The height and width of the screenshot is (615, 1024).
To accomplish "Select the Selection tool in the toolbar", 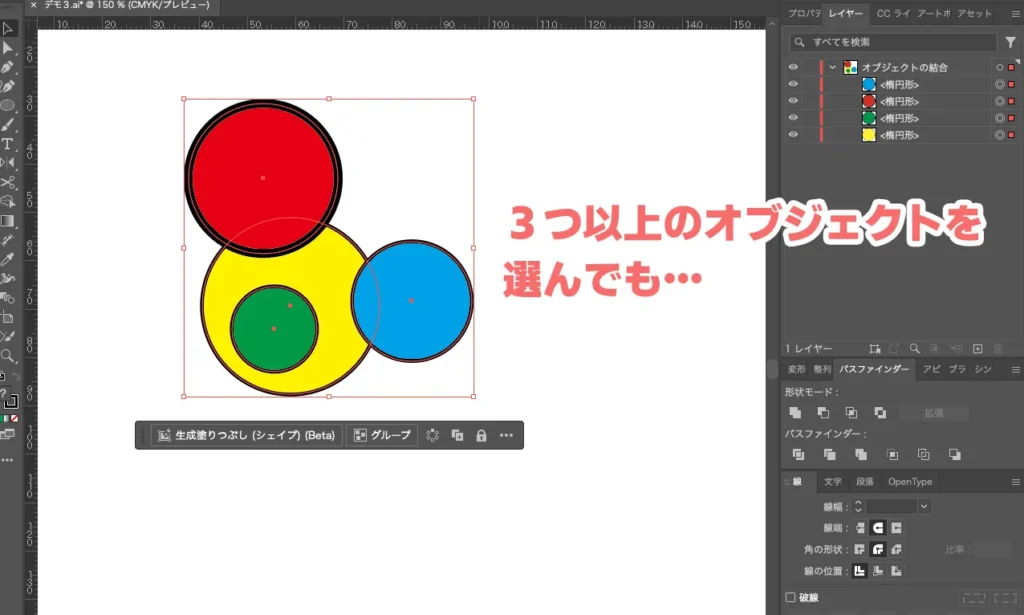I will pos(8,29).
